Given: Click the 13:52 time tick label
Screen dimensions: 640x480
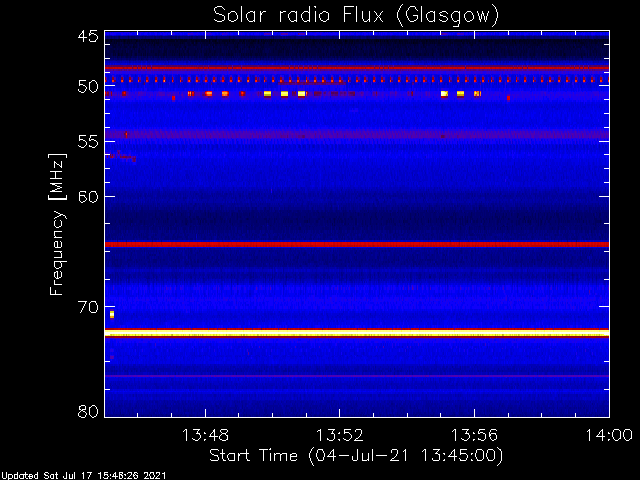Looking at the screenshot, I should tap(340, 435).
